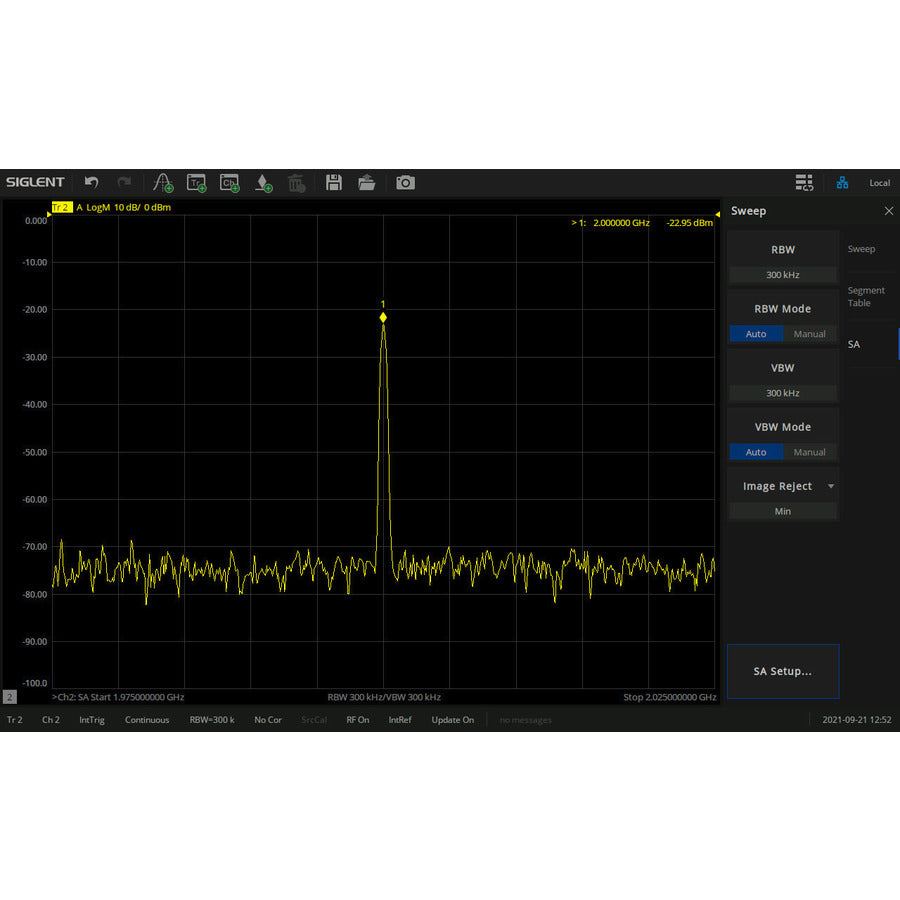This screenshot has height=900, width=900.
Task: Add a marker using the marker icon
Action: (x=262, y=183)
